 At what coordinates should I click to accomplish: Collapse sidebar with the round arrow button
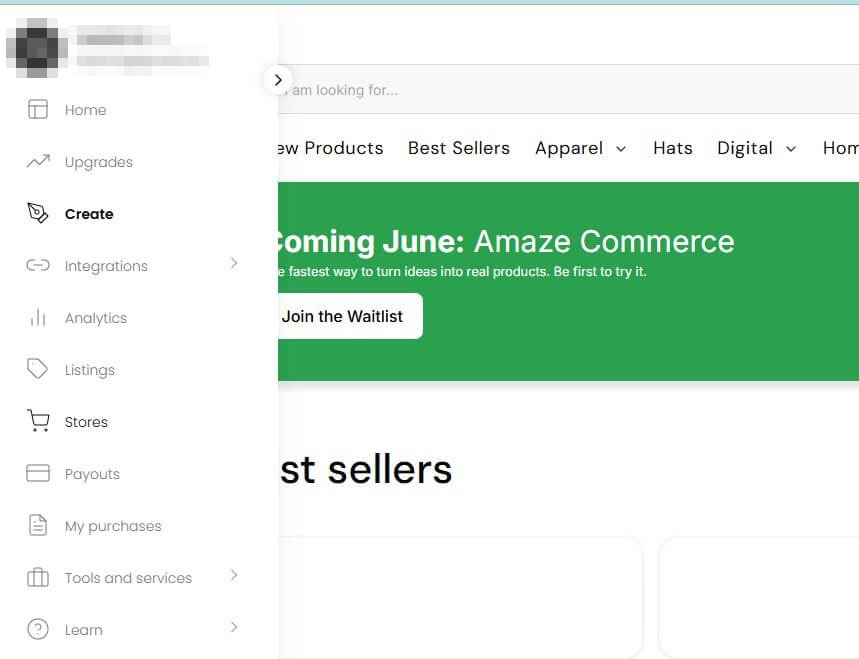277,80
